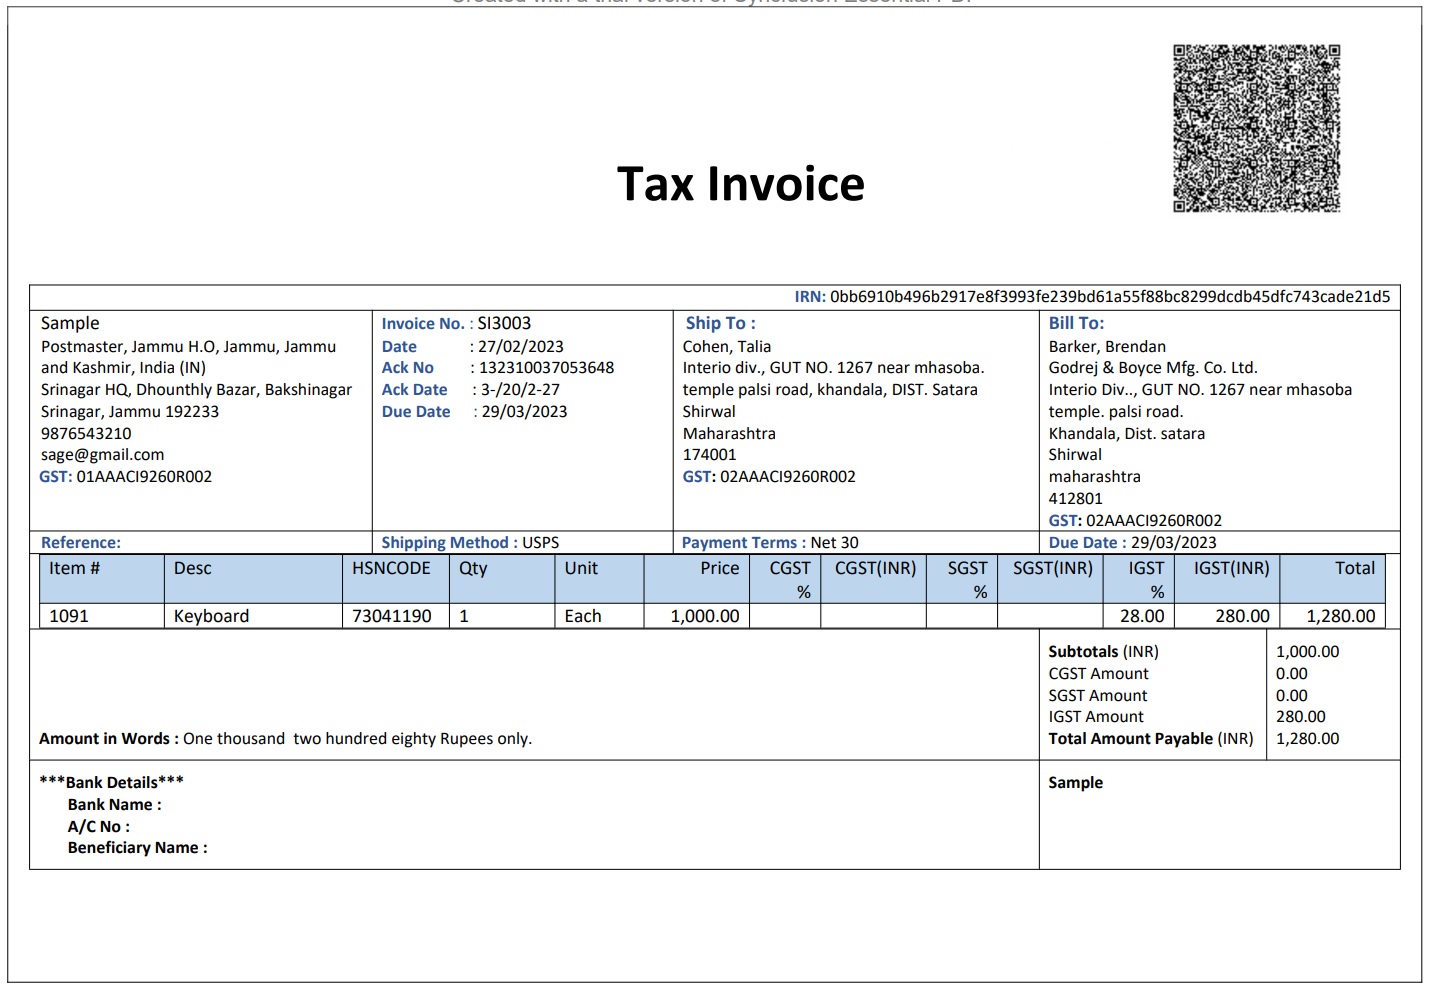Click the Beneficiary Name label
1429x993 pixels.
137,848
